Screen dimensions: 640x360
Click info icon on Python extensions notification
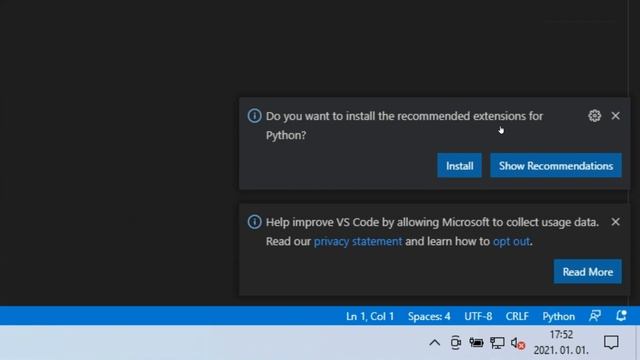254,116
